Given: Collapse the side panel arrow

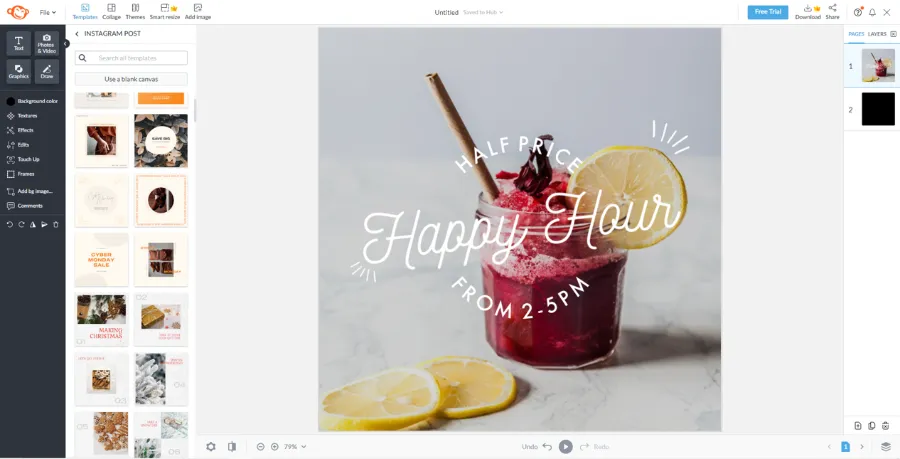Looking at the screenshot, I should 66,44.
